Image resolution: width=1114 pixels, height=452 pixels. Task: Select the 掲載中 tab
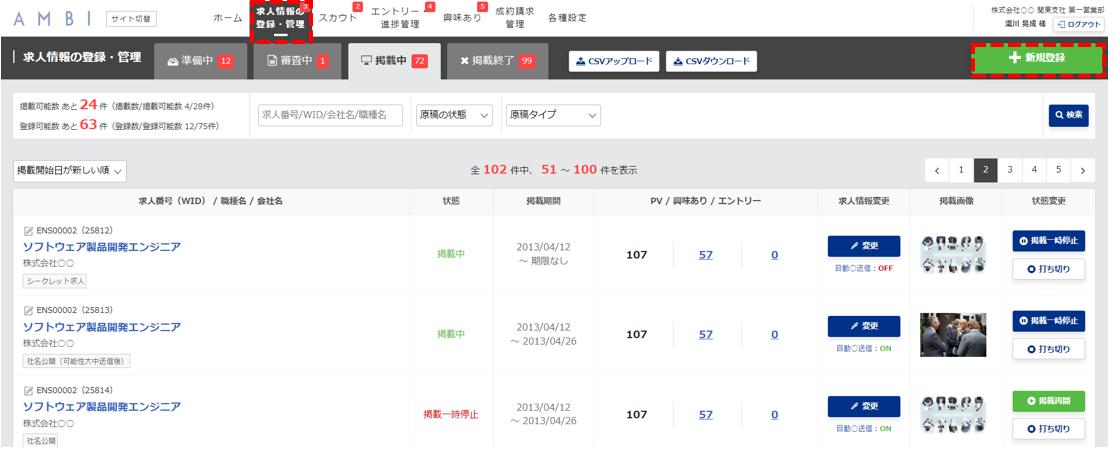394,61
